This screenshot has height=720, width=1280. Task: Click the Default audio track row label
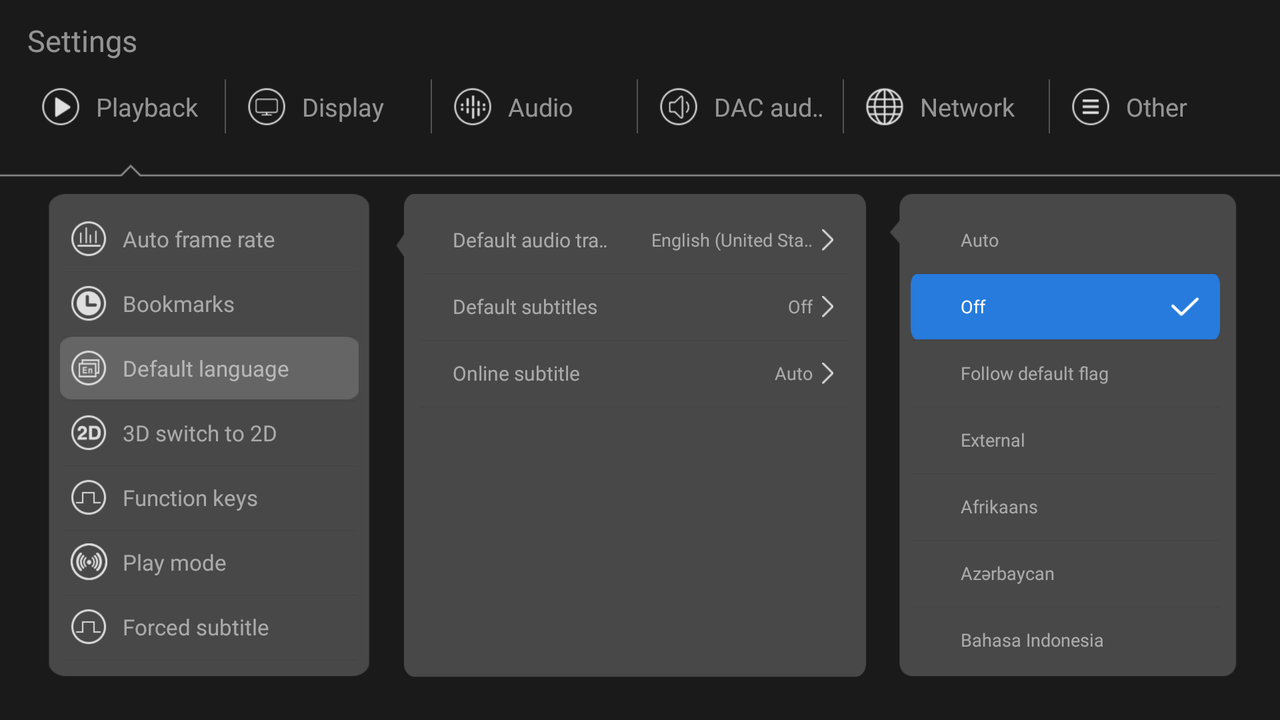(530, 240)
